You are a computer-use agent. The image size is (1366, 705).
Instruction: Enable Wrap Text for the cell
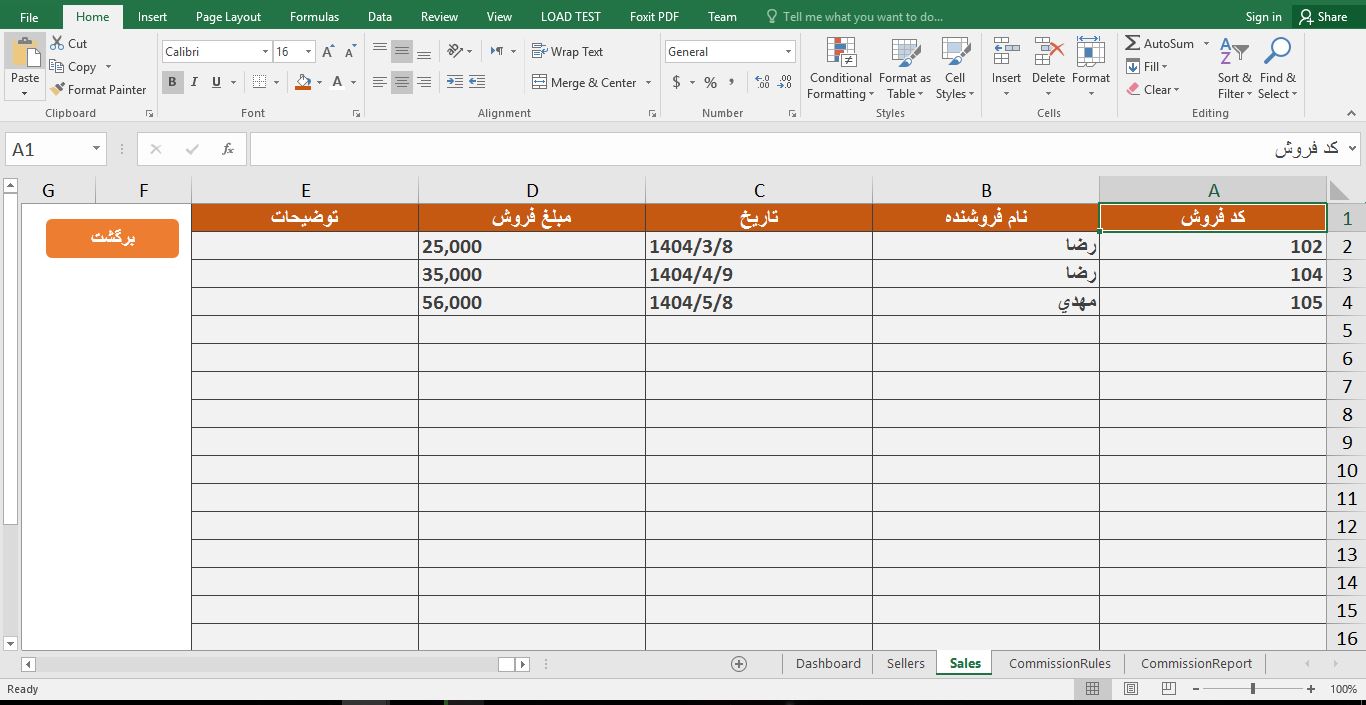click(567, 52)
